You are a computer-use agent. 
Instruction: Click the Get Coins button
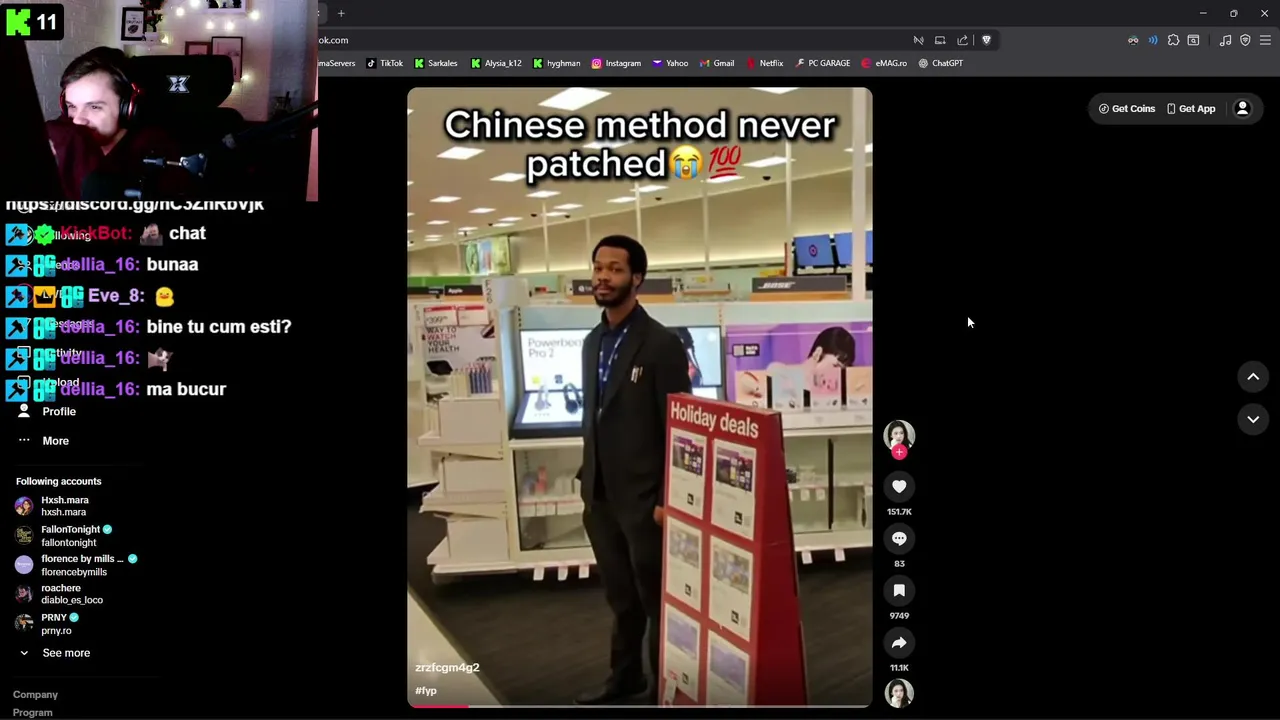[x=1126, y=109]
